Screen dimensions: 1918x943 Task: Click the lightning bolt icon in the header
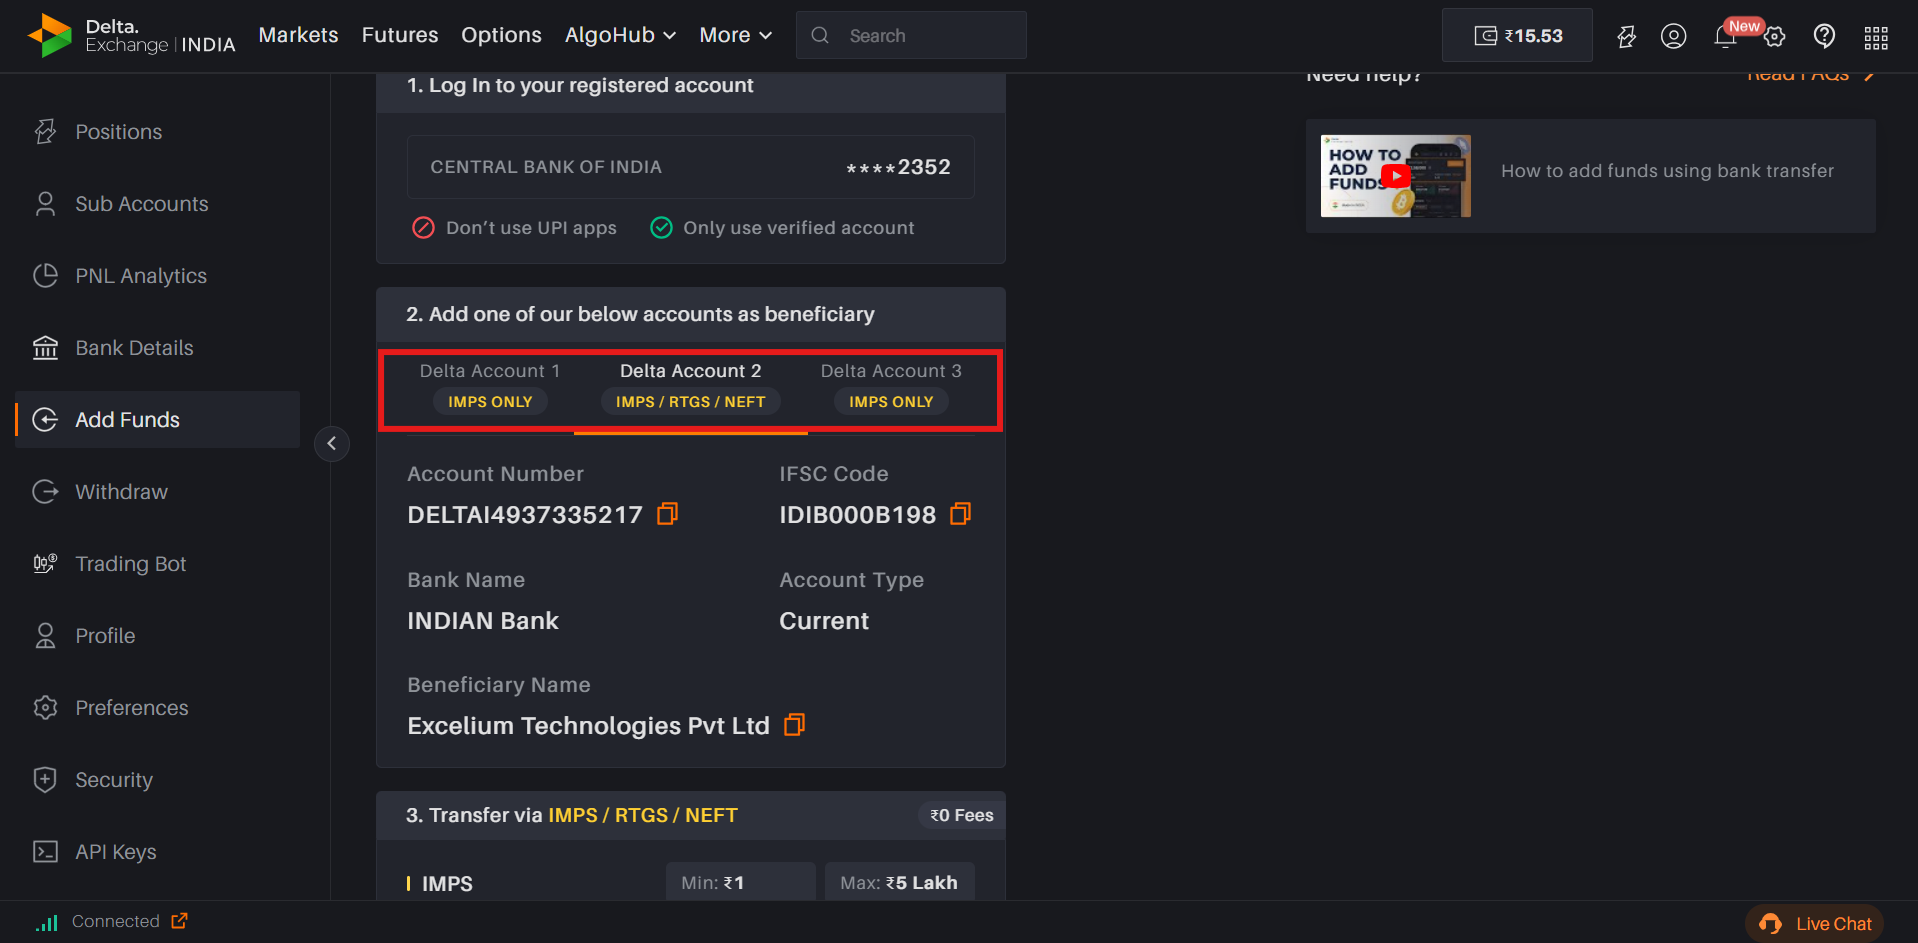point(1627,36)
